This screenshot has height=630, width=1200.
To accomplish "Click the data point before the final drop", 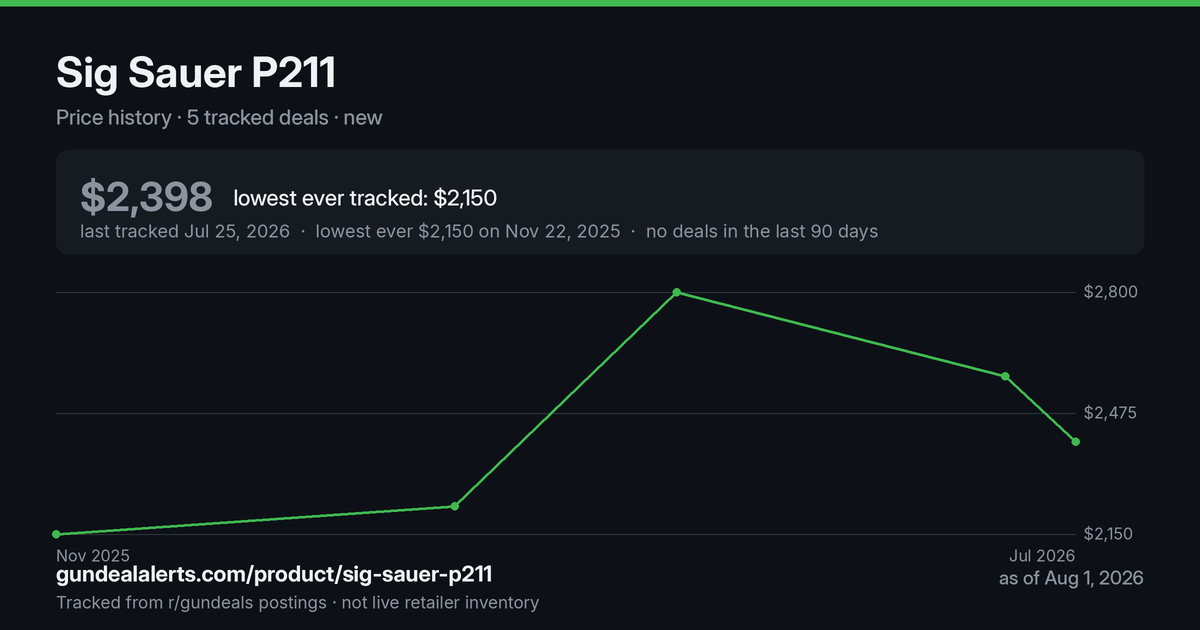I will tap(1005, 376).
